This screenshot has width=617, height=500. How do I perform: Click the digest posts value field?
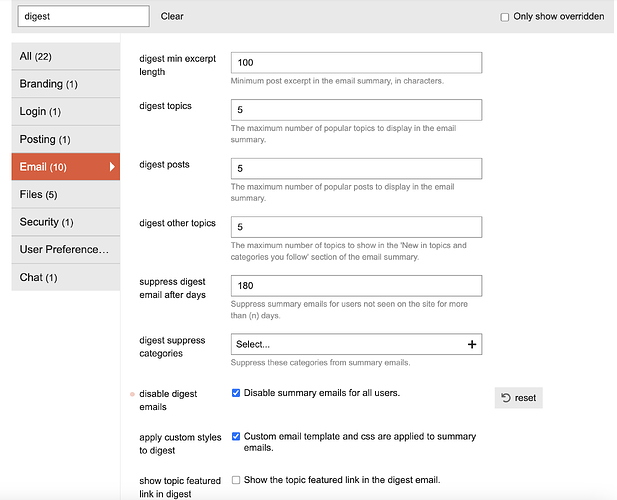356,168
